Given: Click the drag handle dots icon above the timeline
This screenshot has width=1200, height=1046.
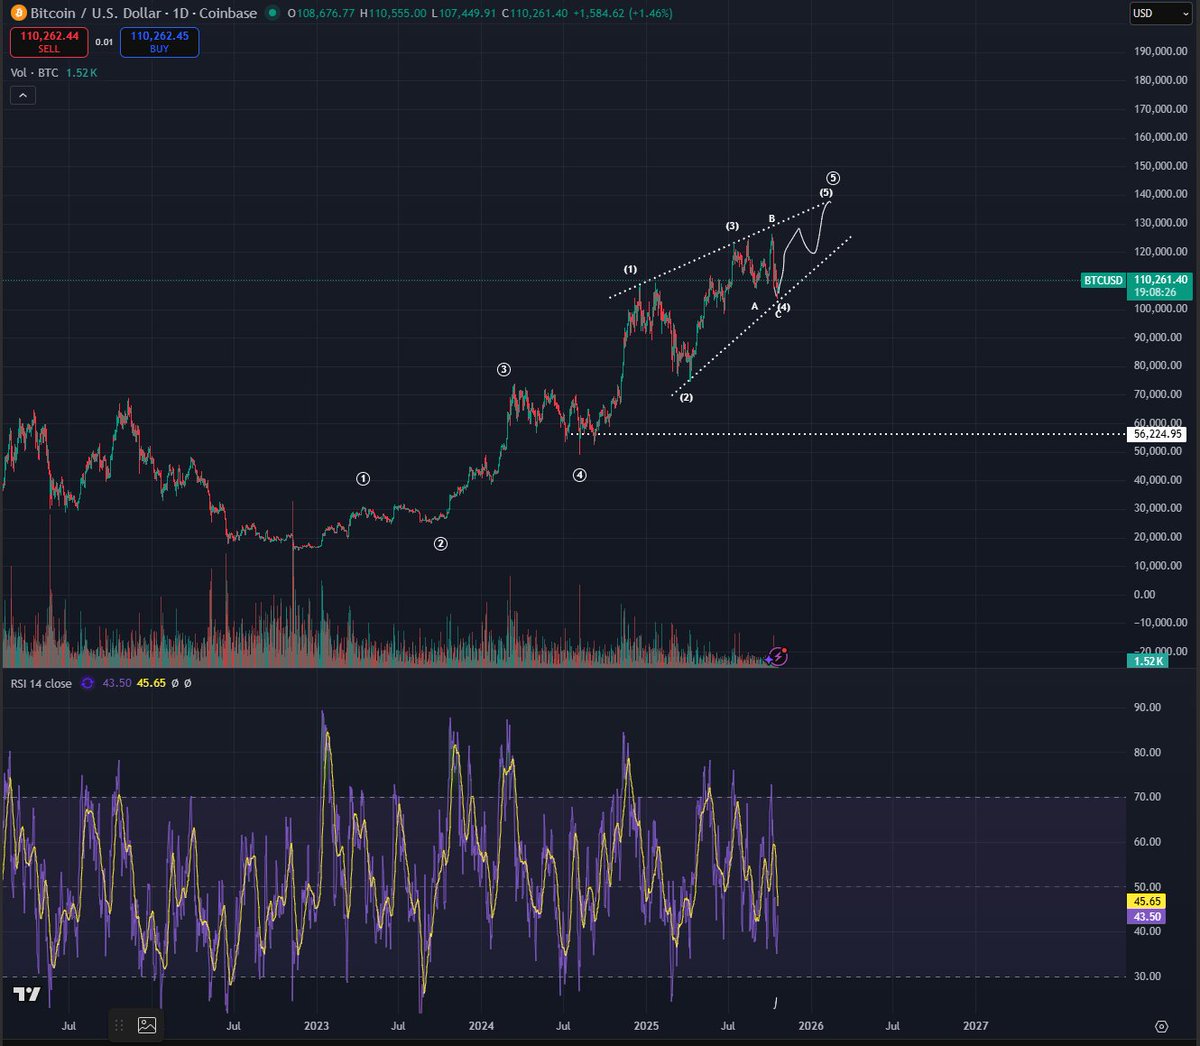Looking at the screenshot, I should 119,1025.
